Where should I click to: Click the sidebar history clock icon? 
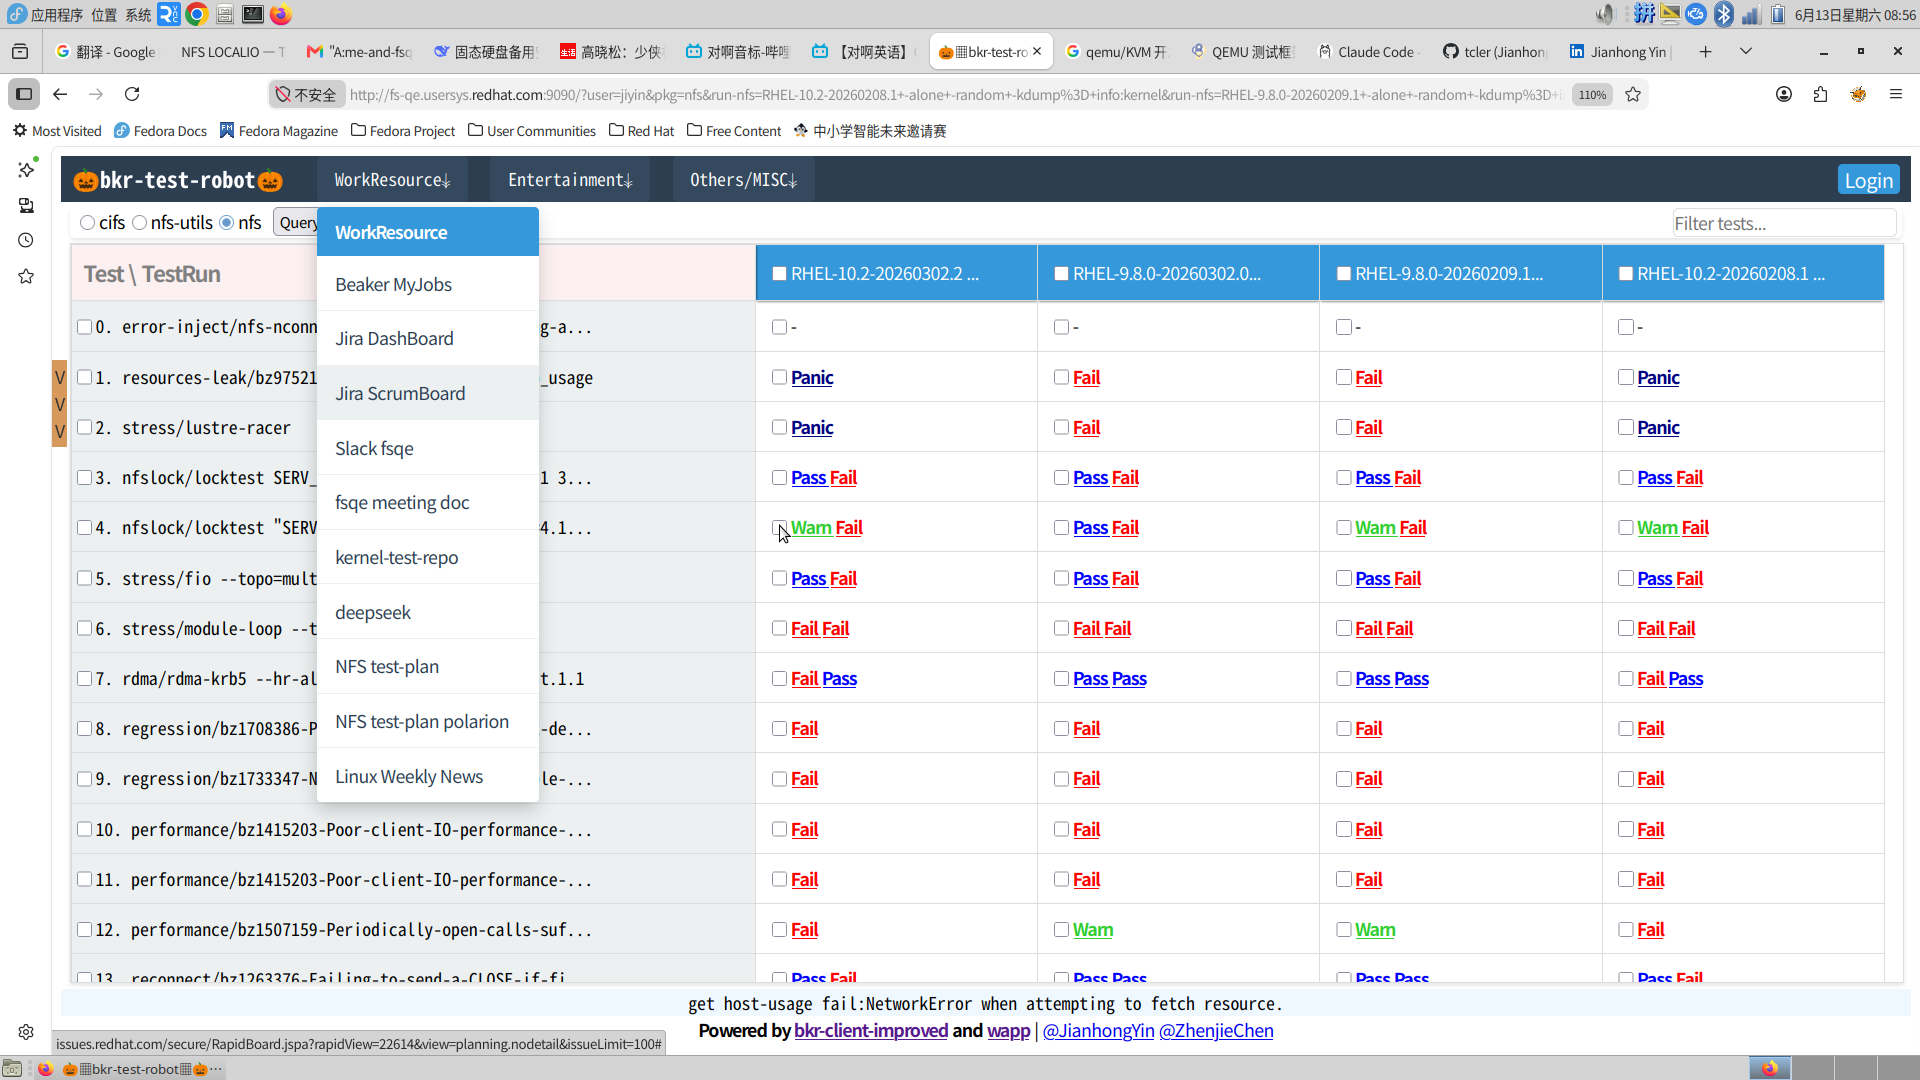[26, 240]
